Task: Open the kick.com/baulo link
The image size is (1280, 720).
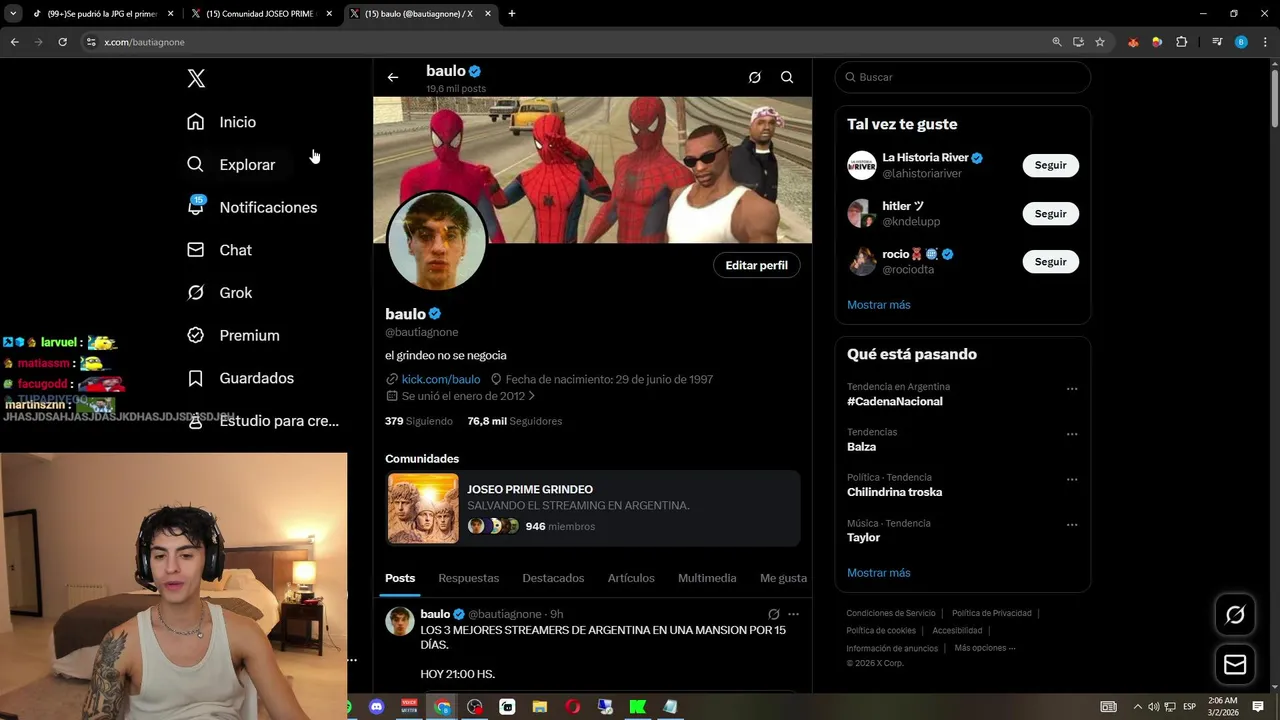Action: (x=441, y=379)
